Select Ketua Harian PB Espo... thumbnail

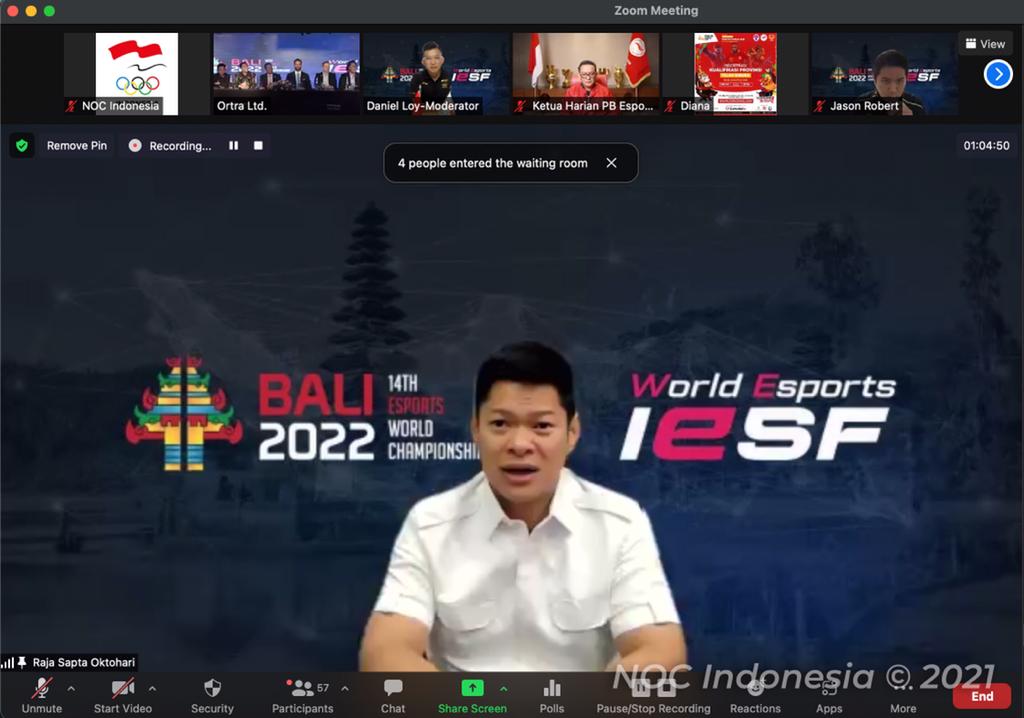tap(585, 74)
